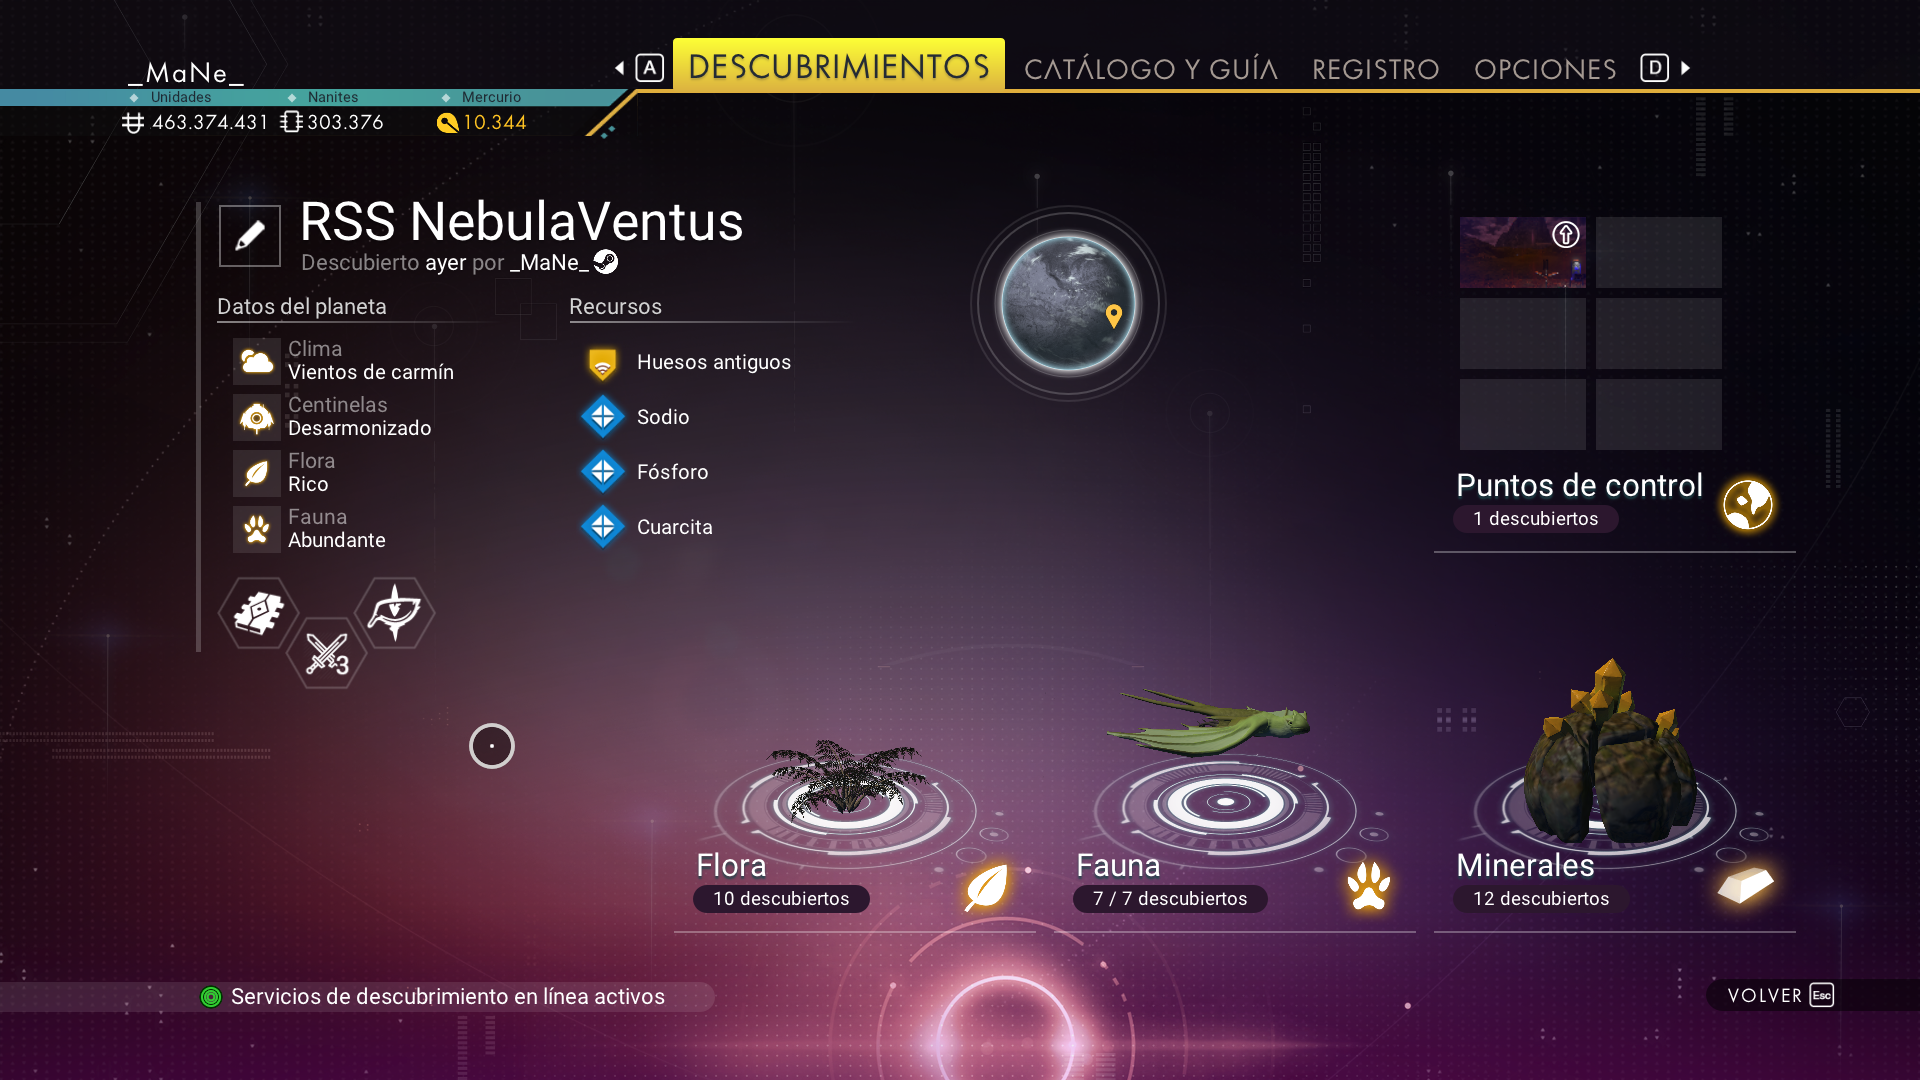This screenshot has width=1920, height=1080.
Task: Open the discovered checkpoint screenshot thumbnail
Action: (x=1522, y=252)
